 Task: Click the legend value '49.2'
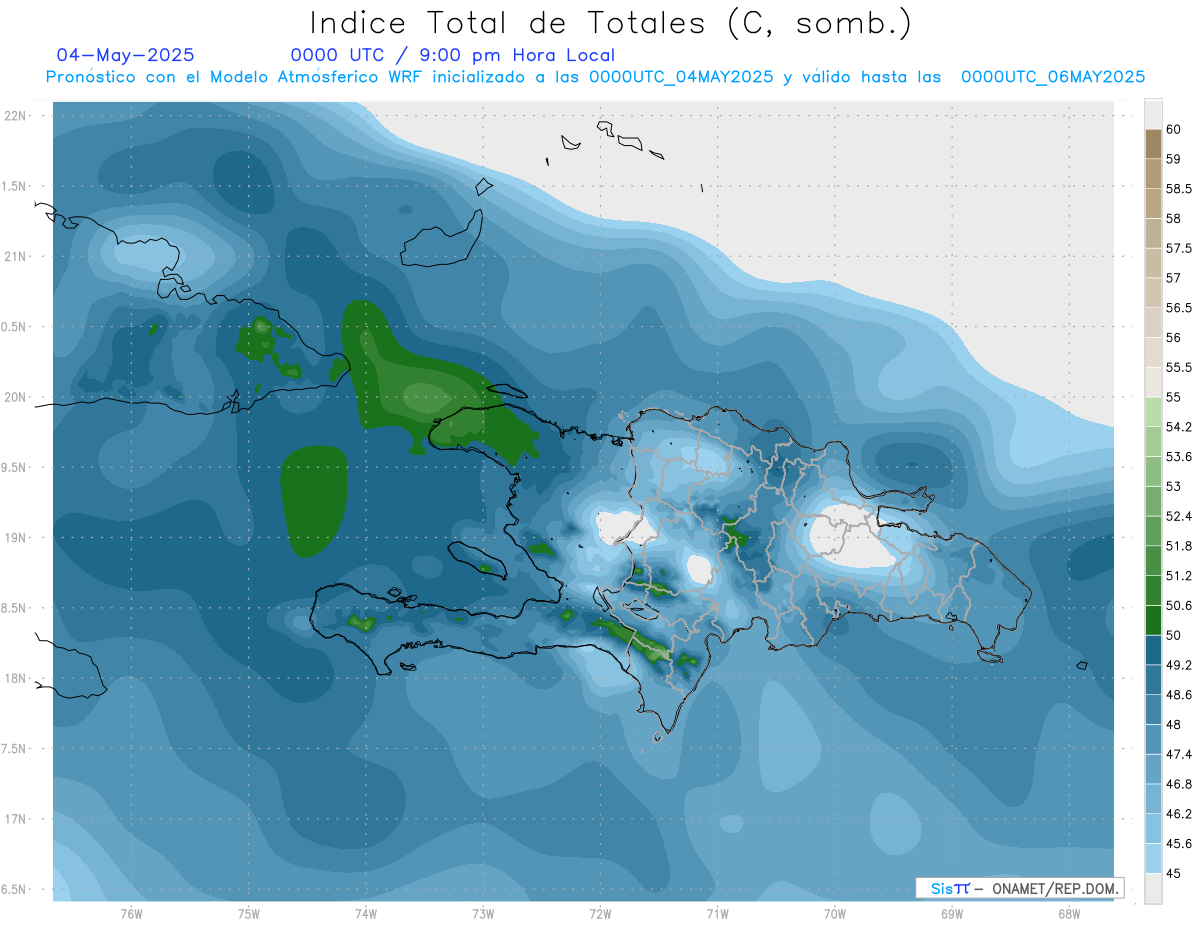pos(1179,665)
